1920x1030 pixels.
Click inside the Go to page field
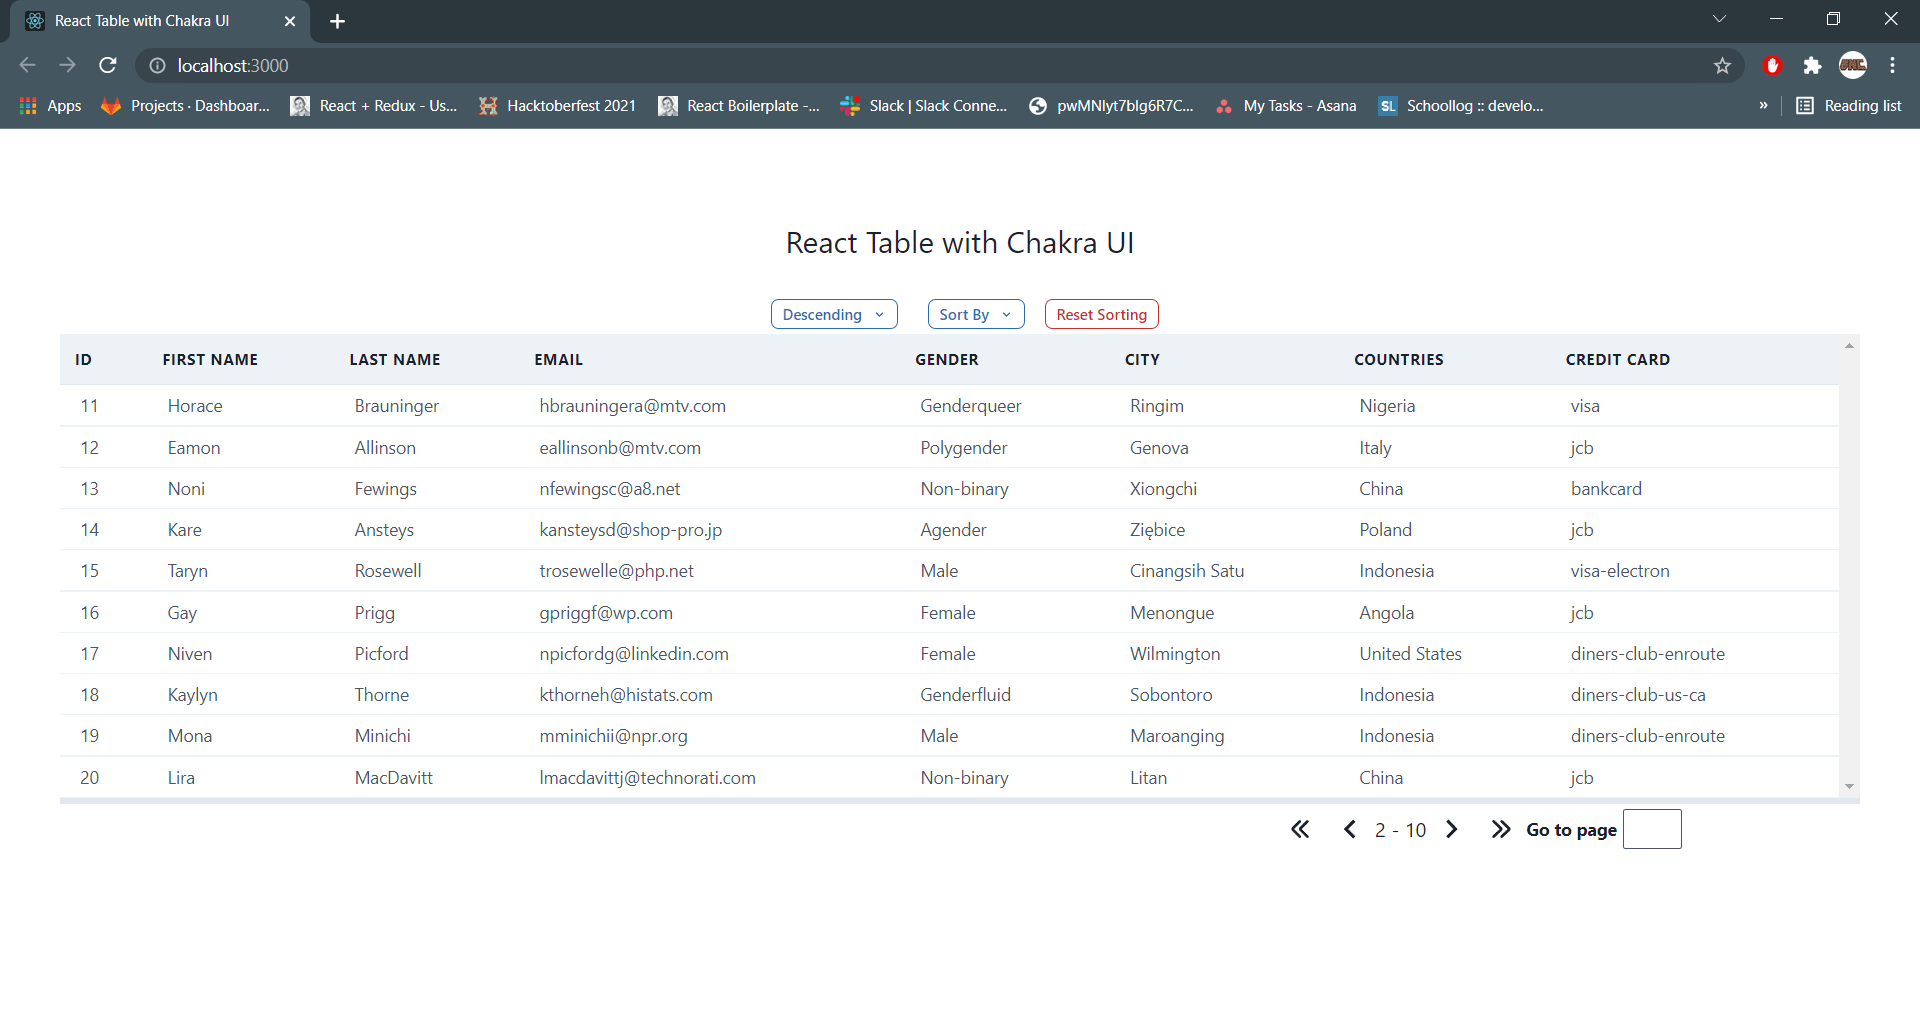coord(1652,829)
